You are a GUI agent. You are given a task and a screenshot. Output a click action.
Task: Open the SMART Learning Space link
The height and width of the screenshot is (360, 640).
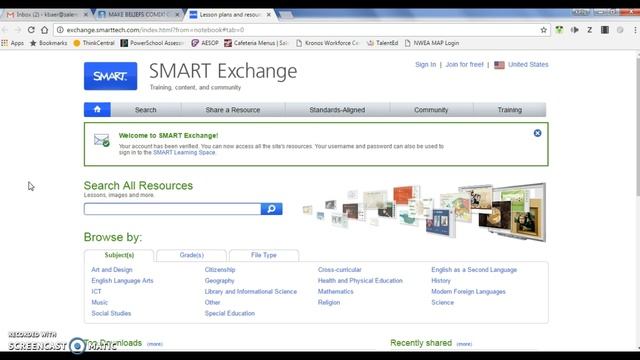(184, 152)
